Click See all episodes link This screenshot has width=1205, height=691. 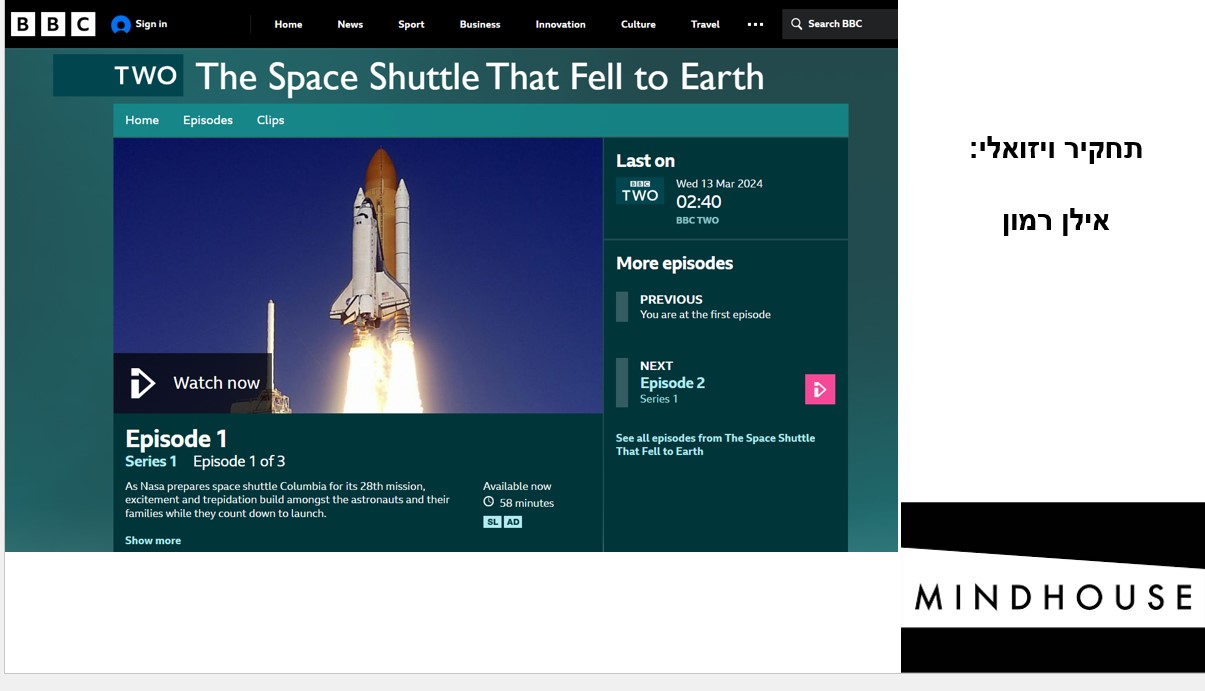[x=715, y=445]
